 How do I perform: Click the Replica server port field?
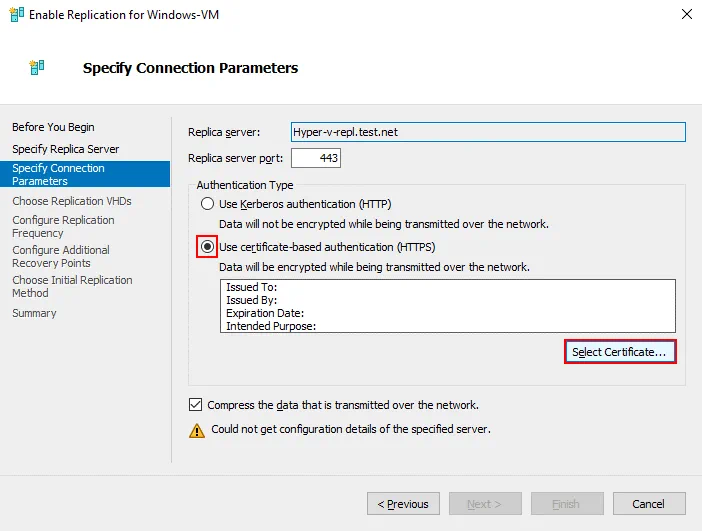[316, 158]
